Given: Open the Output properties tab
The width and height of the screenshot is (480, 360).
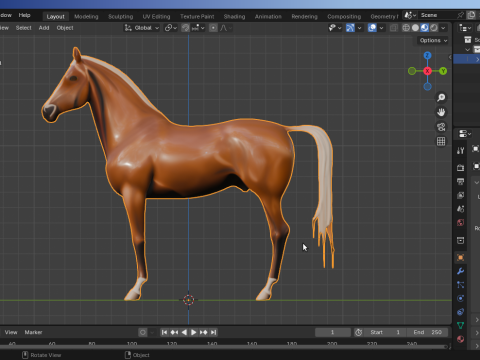Looking at the screenshot, I should pos(460,181).
